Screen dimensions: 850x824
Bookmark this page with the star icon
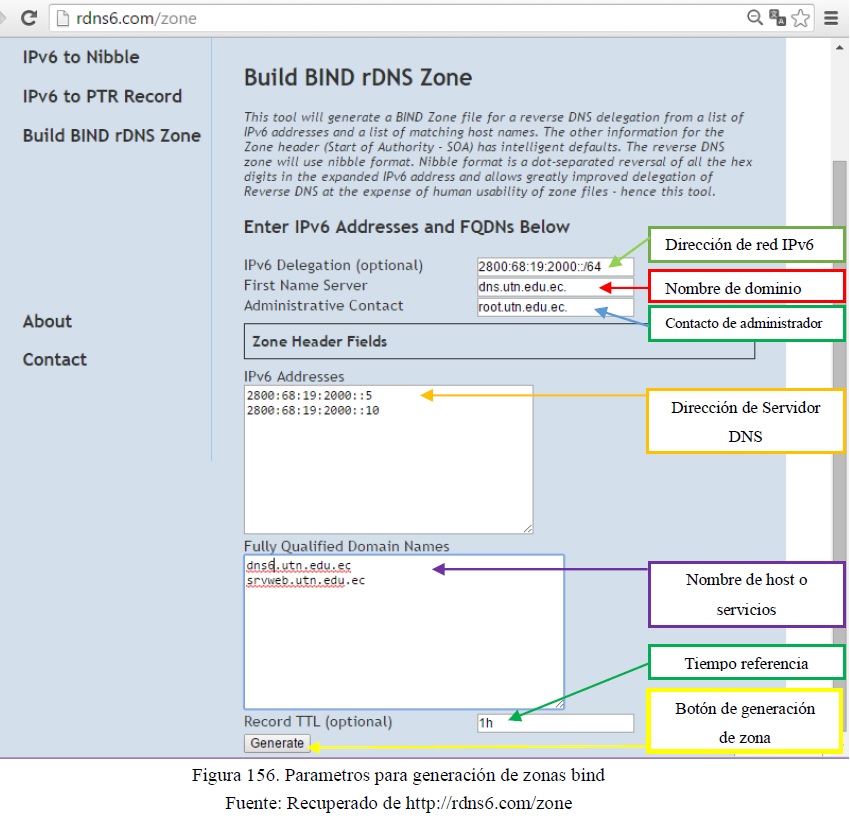[x=801, y=18]
